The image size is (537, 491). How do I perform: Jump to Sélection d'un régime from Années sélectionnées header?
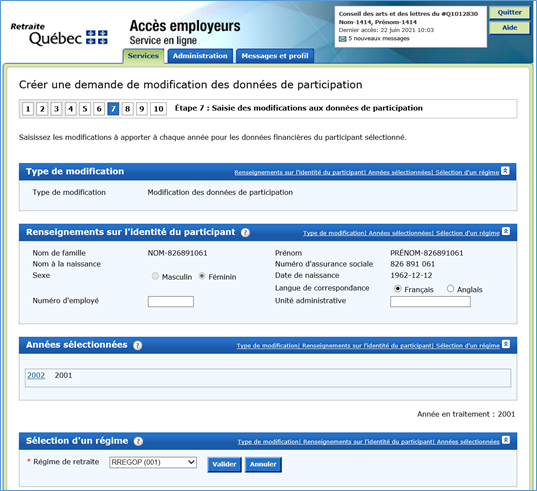[x=468, y=346]
